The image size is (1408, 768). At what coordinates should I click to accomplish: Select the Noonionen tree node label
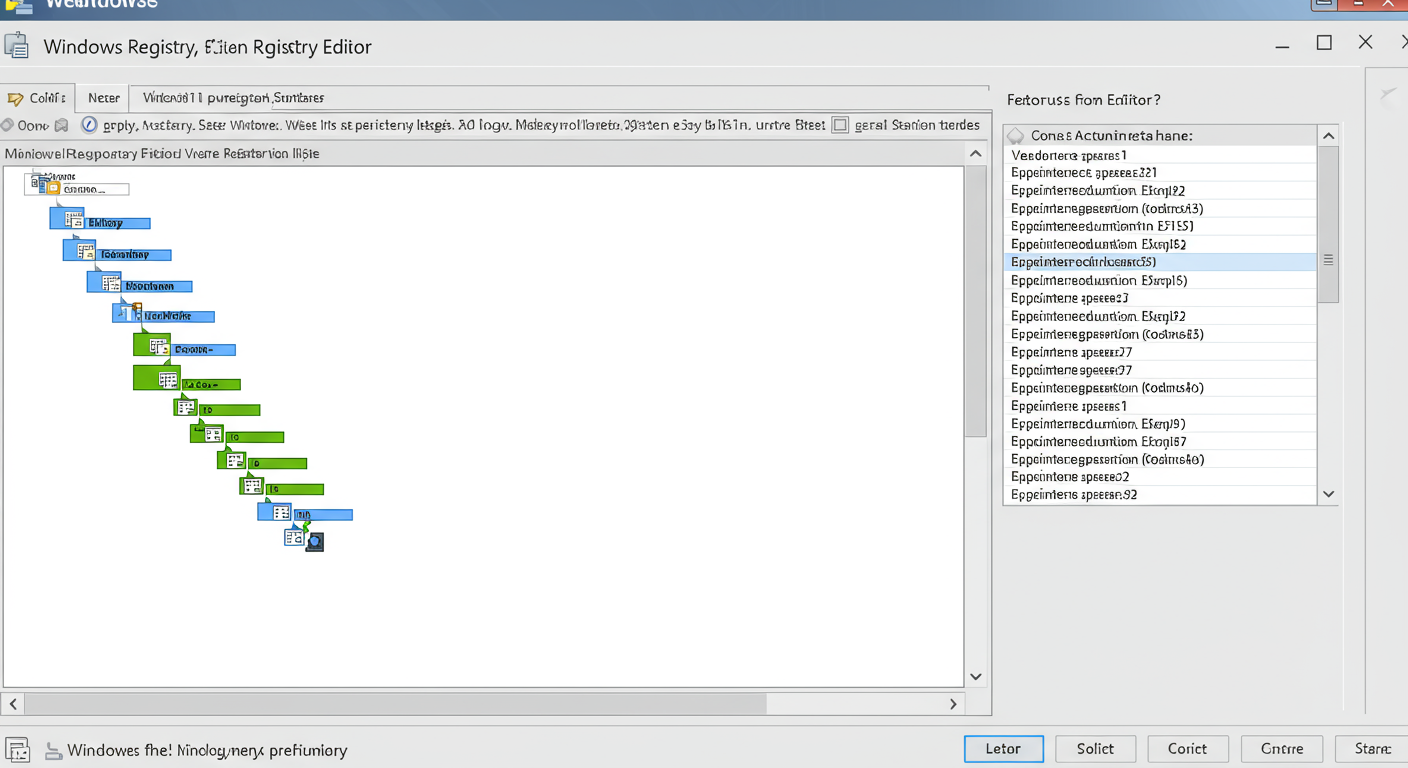tap(156, 286)
